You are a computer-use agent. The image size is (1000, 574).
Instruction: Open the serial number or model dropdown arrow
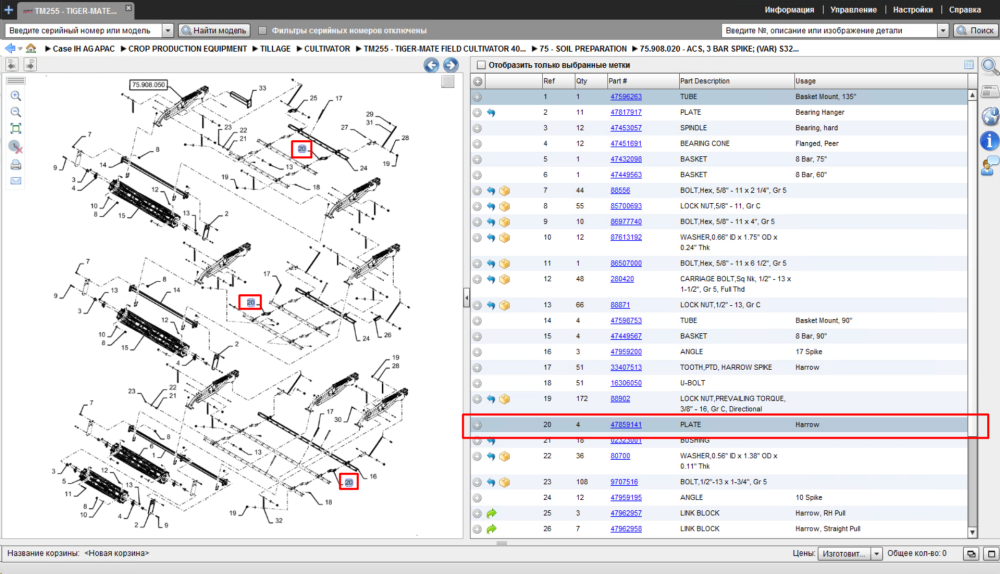pos(168,30)
